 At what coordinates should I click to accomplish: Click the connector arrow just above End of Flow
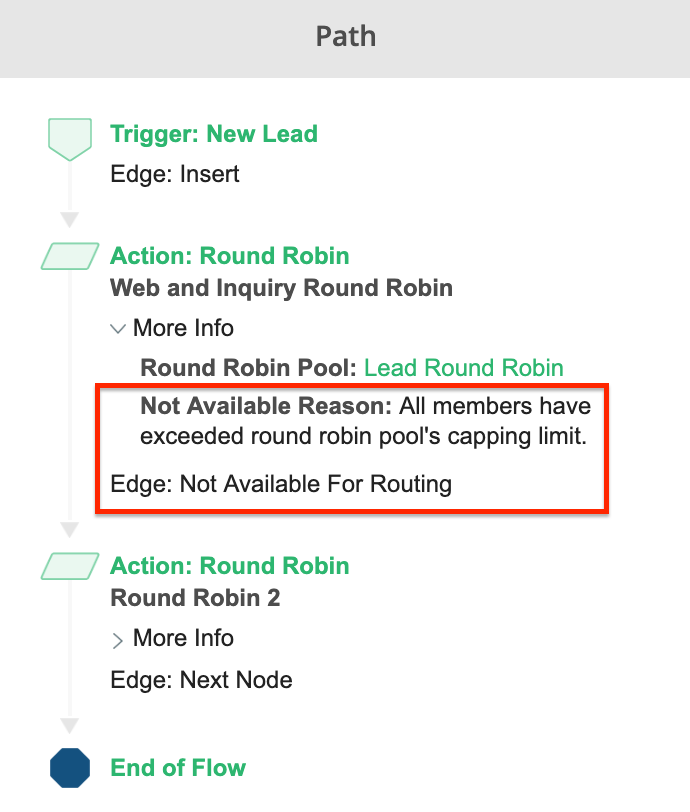[x=69, y=725]
